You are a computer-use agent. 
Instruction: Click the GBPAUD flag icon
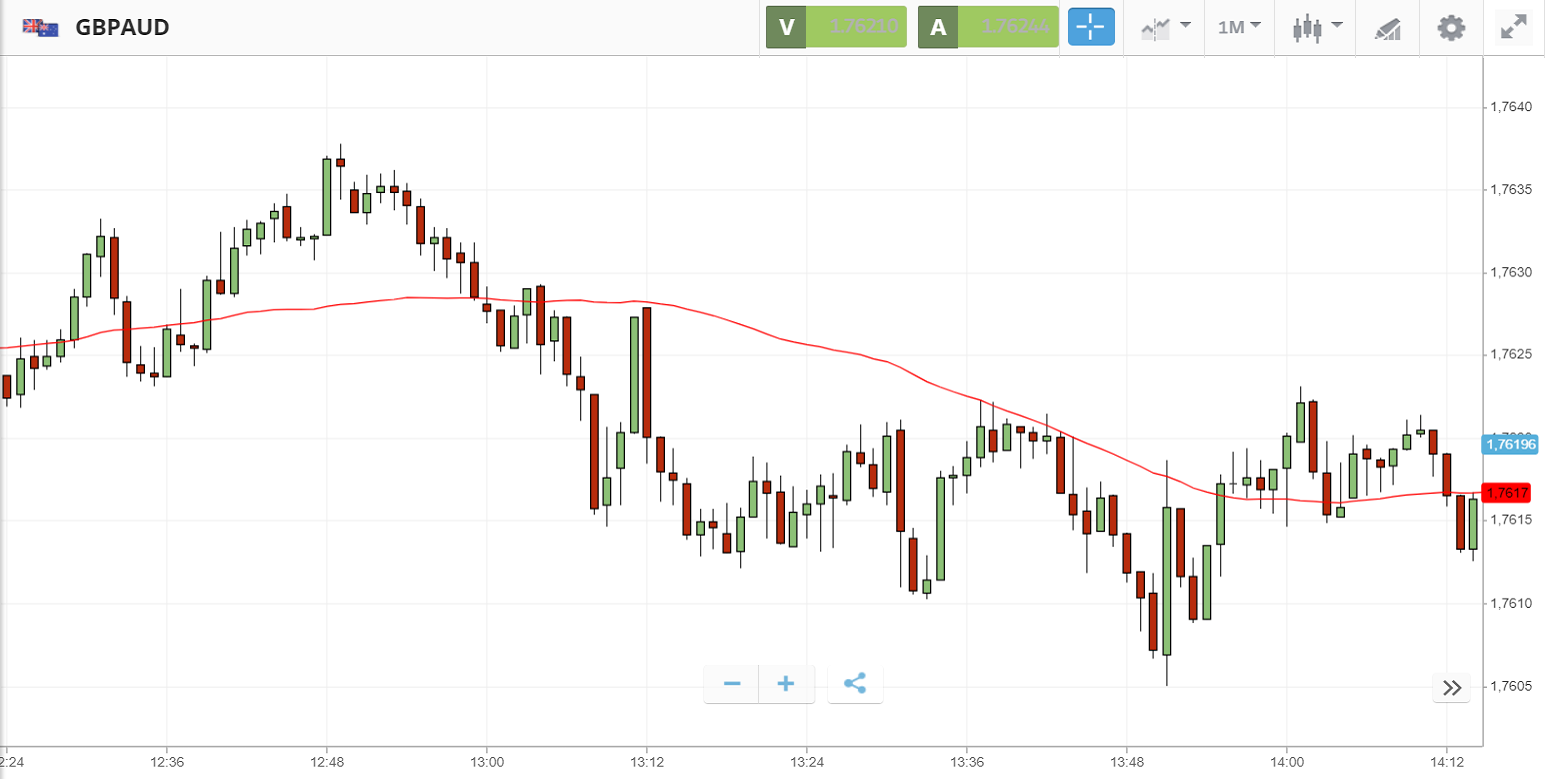tap(41, 27)
